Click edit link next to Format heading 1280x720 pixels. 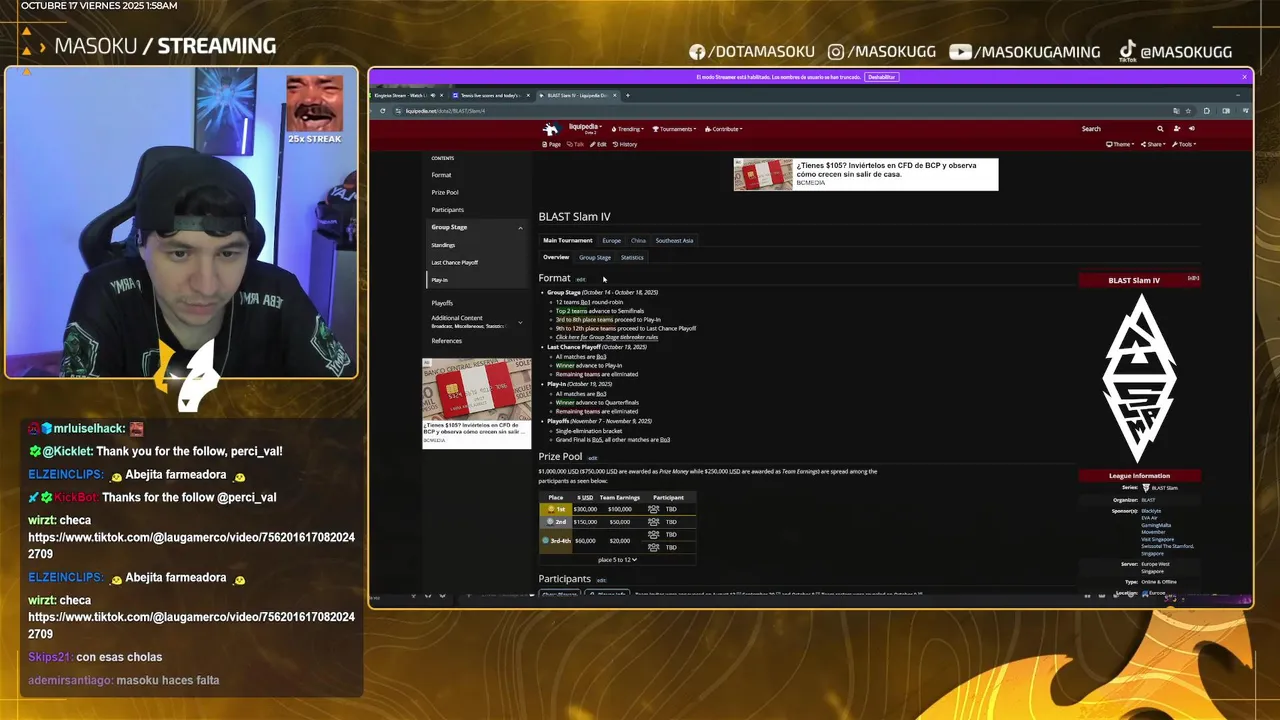[581, 279]
